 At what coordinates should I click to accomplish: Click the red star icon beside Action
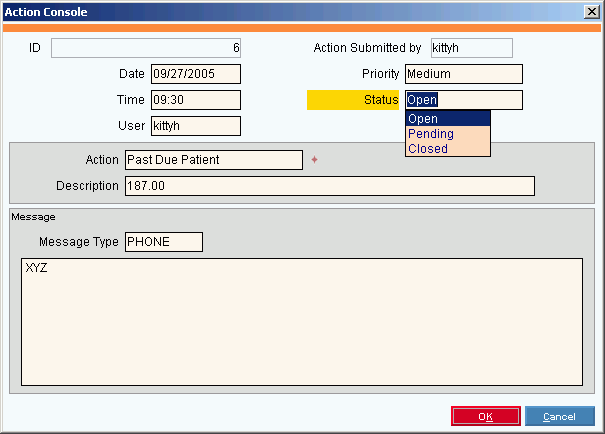[x=313, y=160]
